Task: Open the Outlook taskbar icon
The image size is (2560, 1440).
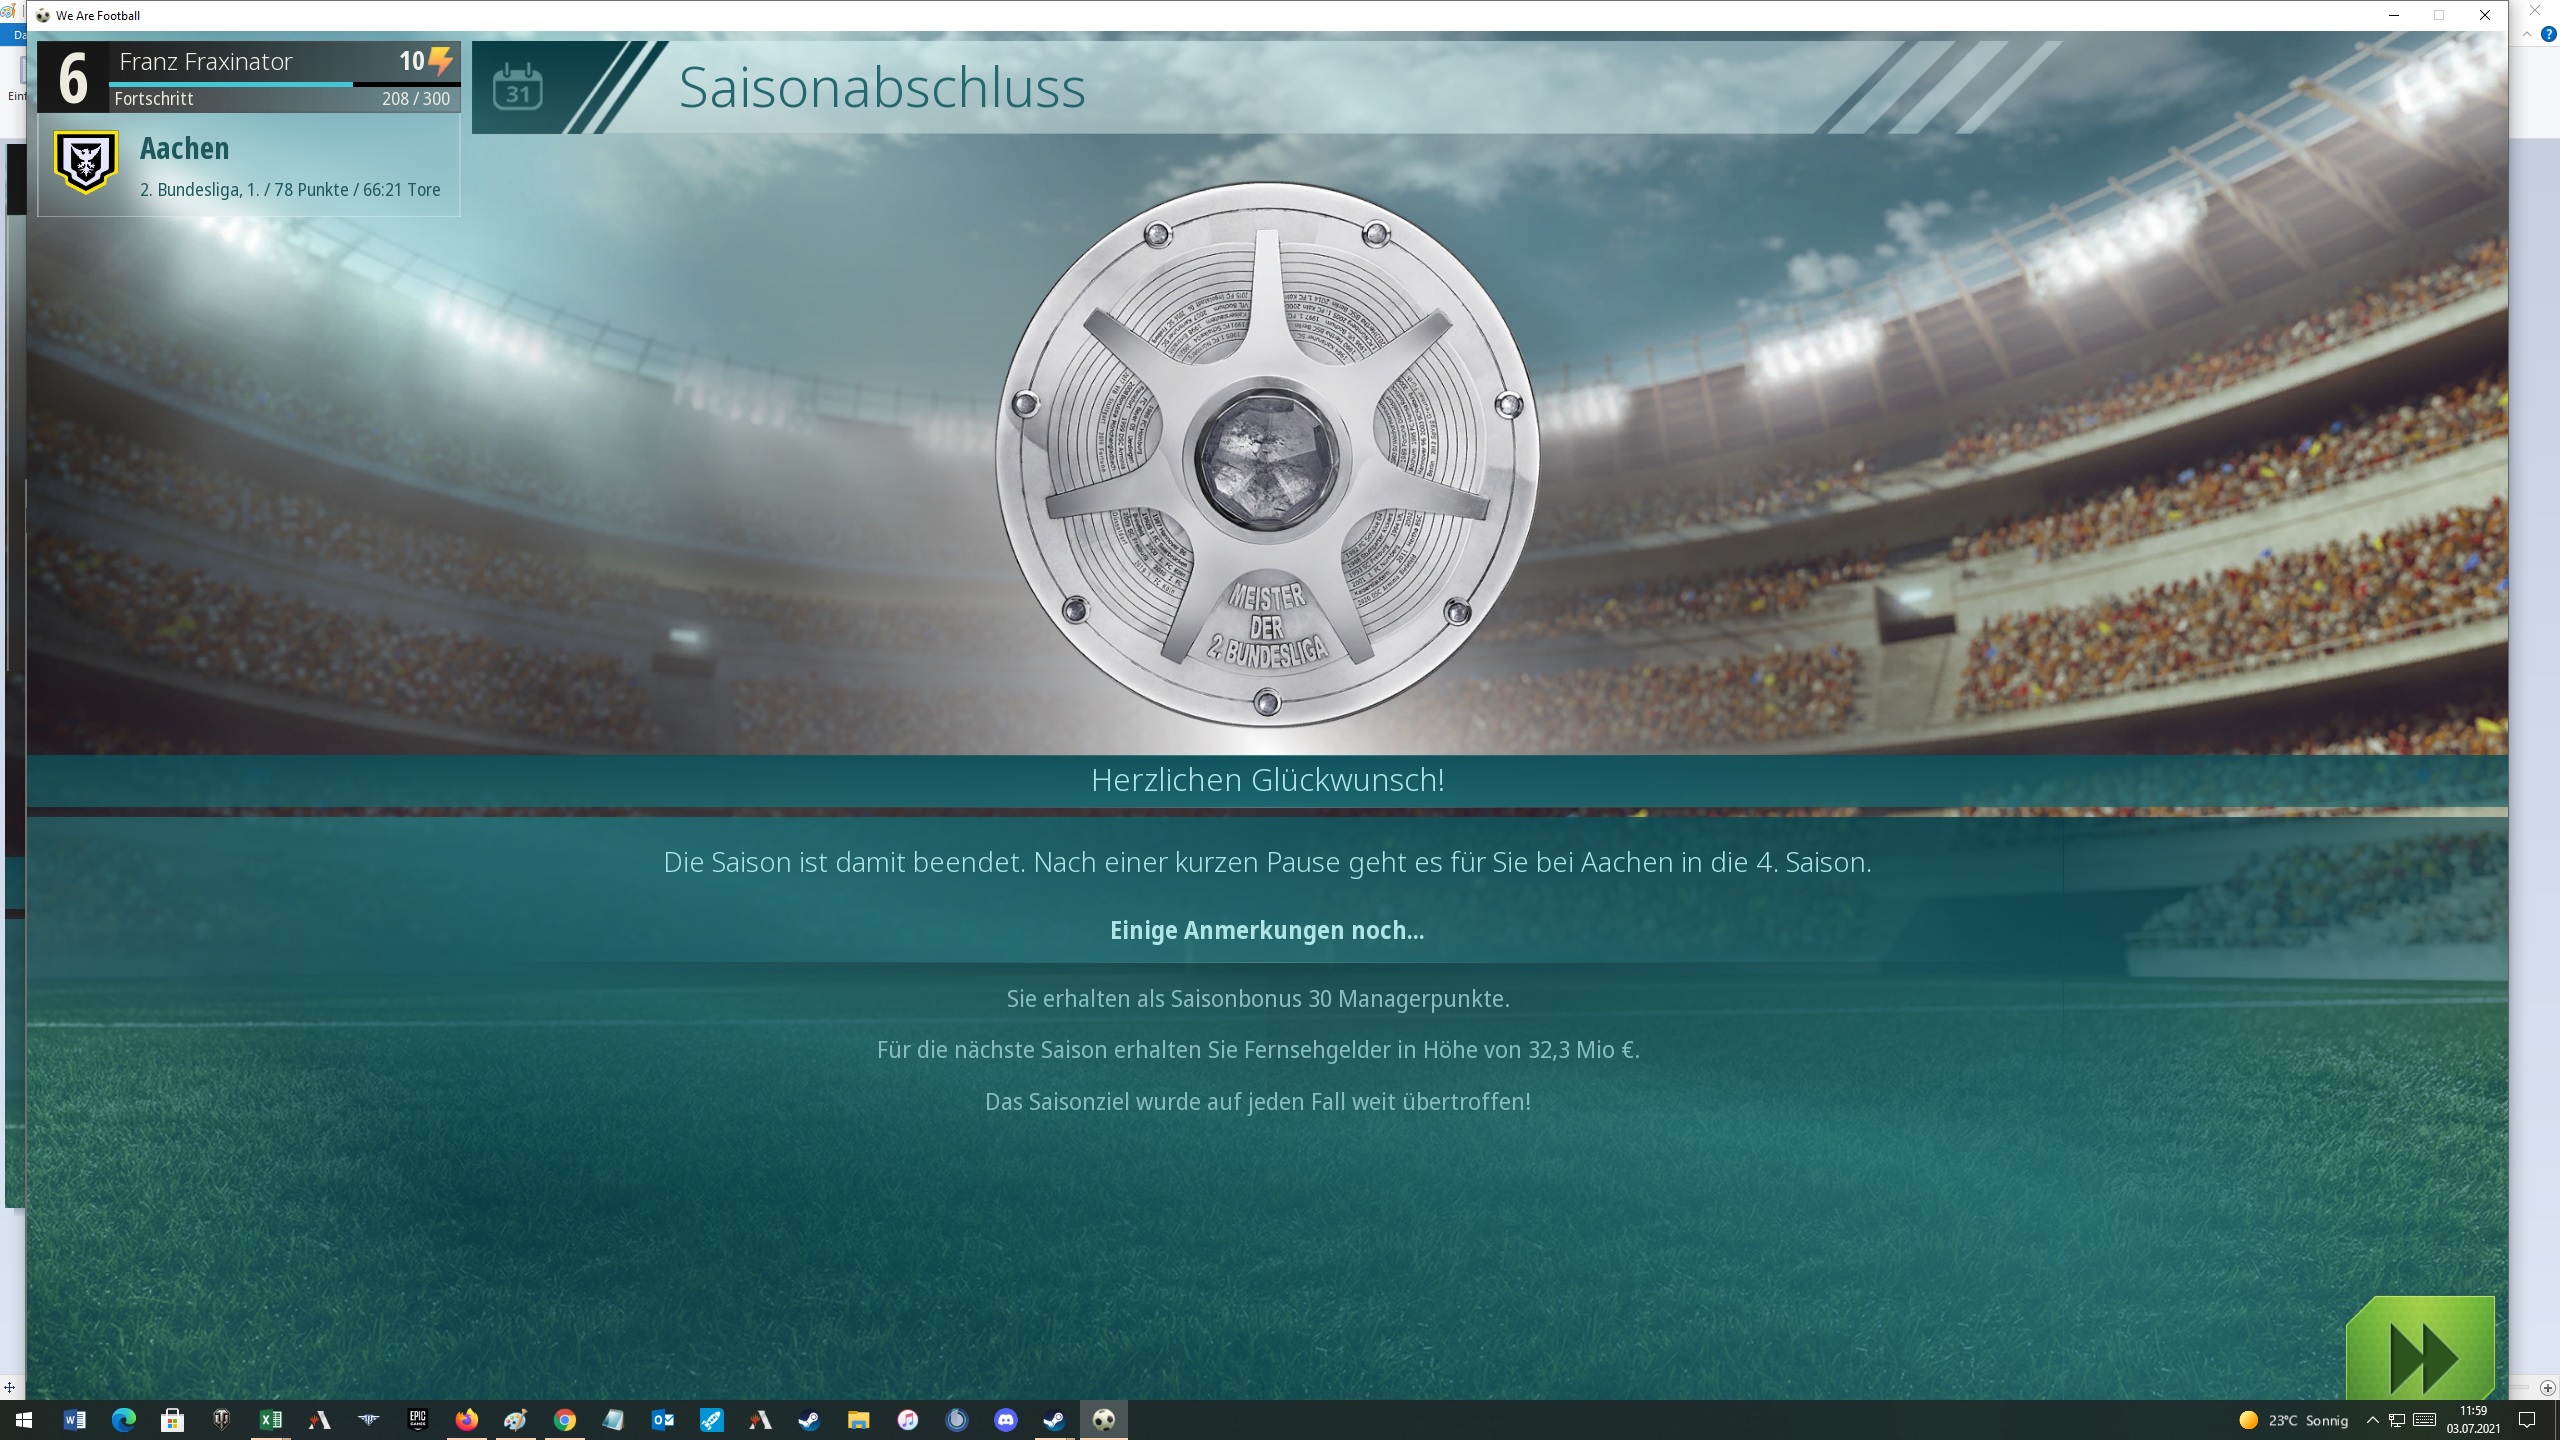Action: 662,1420
